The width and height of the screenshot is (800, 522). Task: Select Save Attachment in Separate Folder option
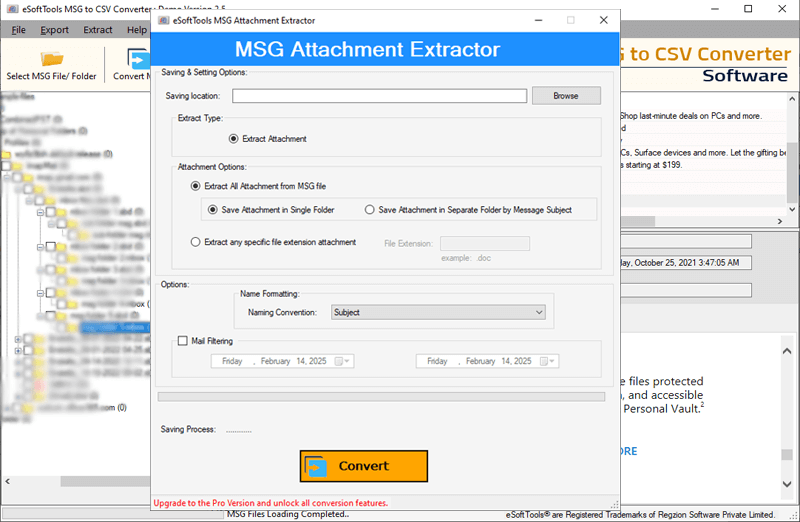pyautogui.click(x=370, y=210)
